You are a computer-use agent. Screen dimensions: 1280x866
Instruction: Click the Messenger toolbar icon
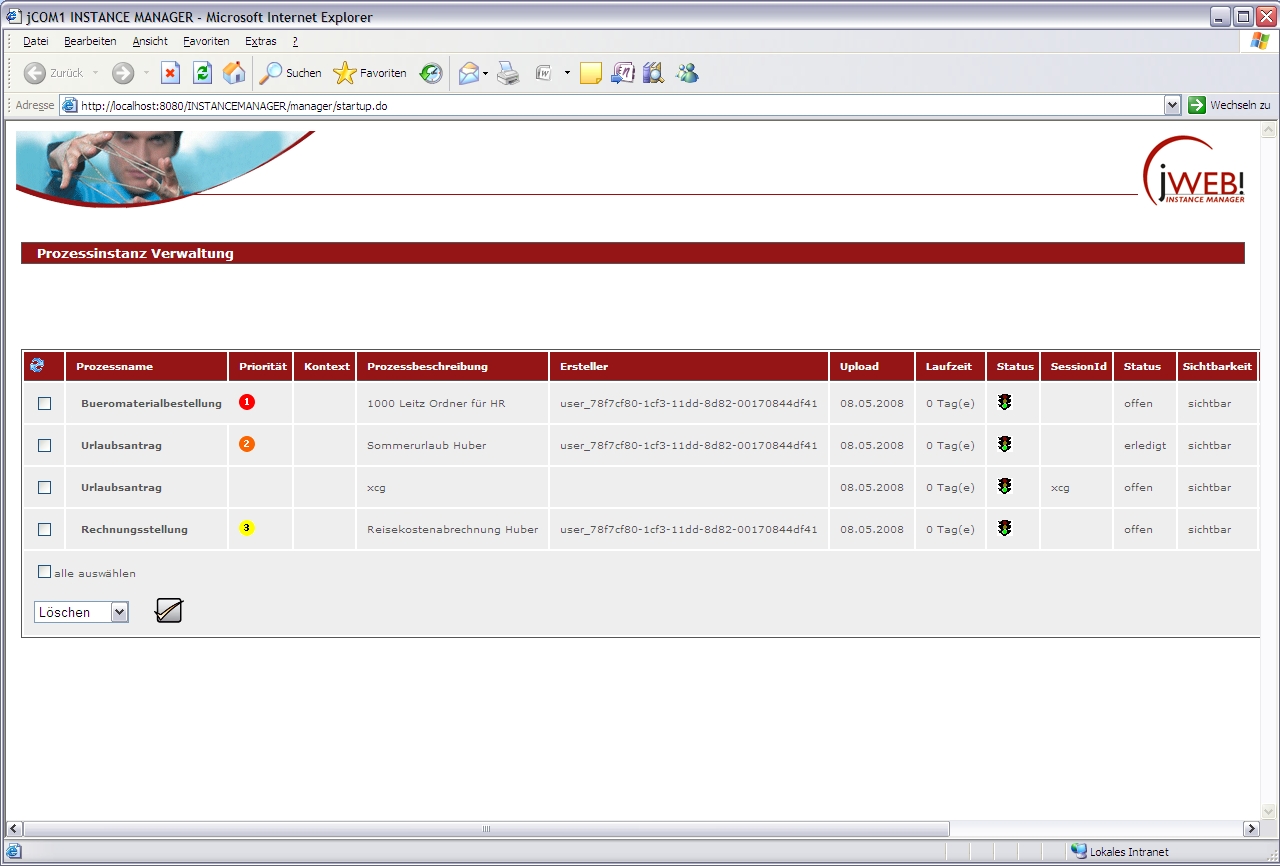[687, 73]
